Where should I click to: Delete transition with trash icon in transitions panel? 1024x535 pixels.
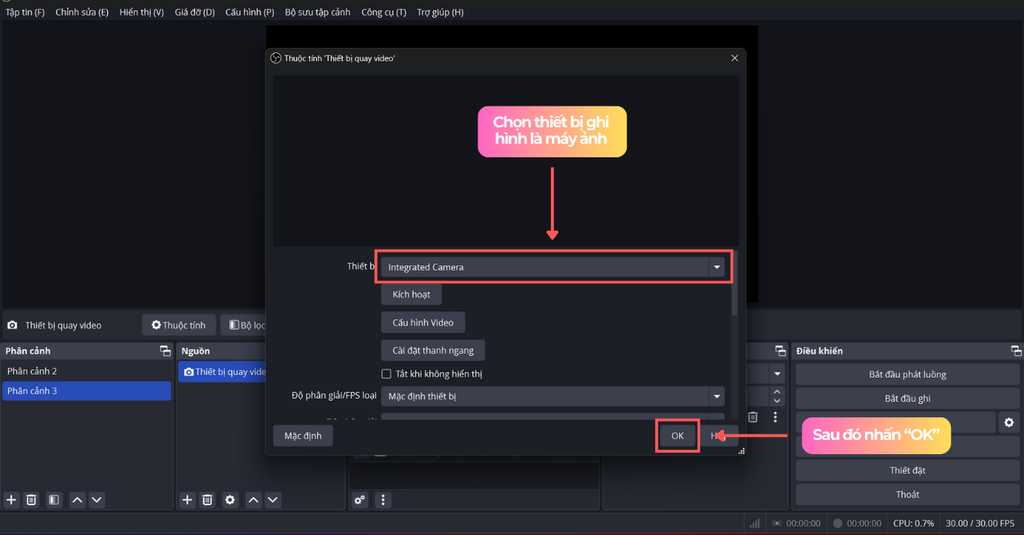pyautogui.click(x=752, y=417)
